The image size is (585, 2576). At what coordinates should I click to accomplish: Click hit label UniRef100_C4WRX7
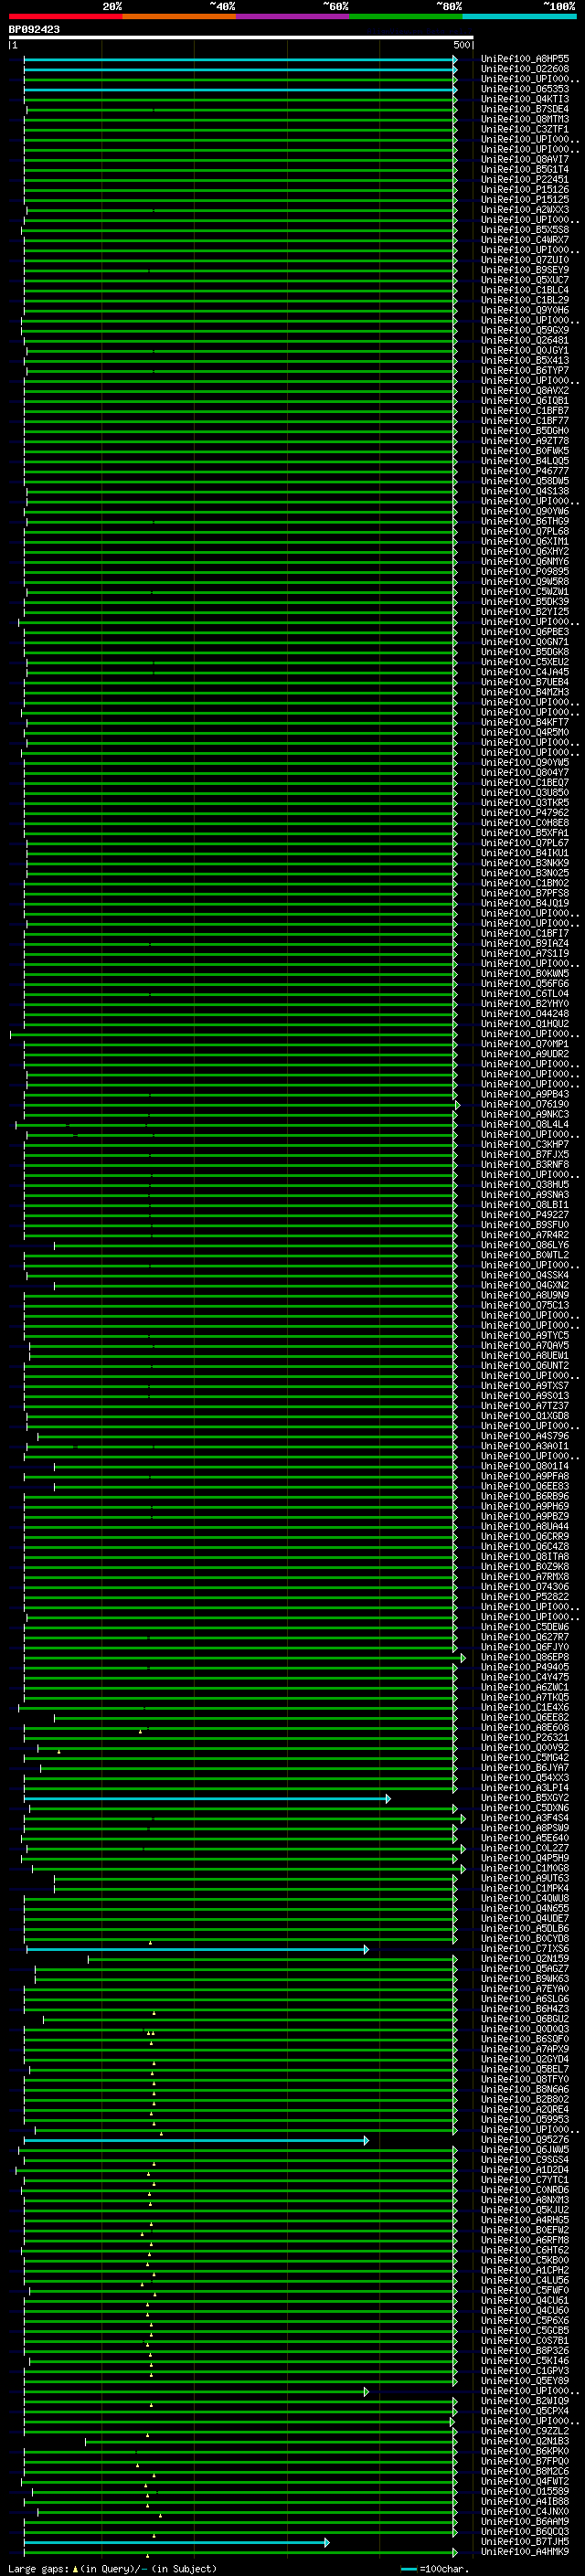point(525,240)
